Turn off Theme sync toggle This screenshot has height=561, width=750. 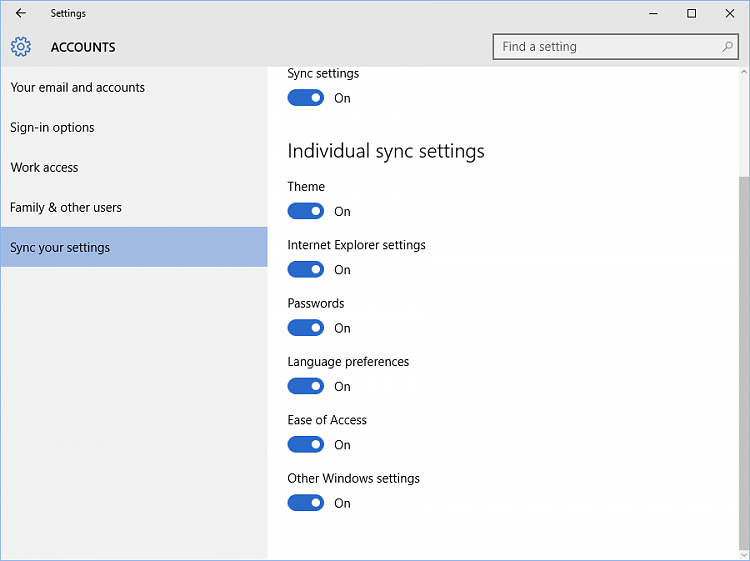tap(306, 211)
